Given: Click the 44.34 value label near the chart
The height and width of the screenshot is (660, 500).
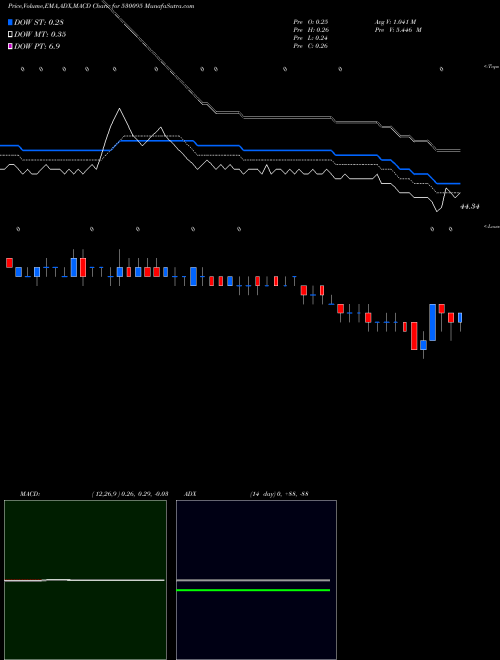Looking at the screenshot, I should click(x=470, y=207).
